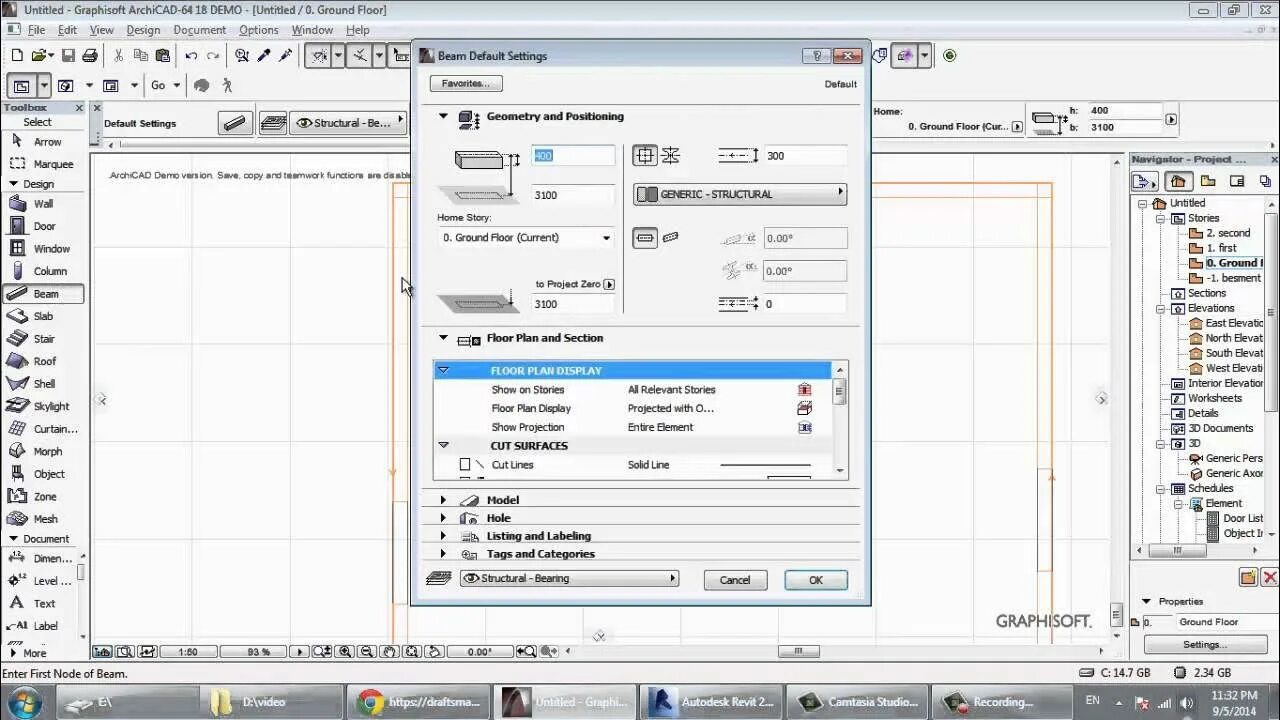Expand Tags and Categories section
Screen dimensions: 1280x720
[443, 554]
